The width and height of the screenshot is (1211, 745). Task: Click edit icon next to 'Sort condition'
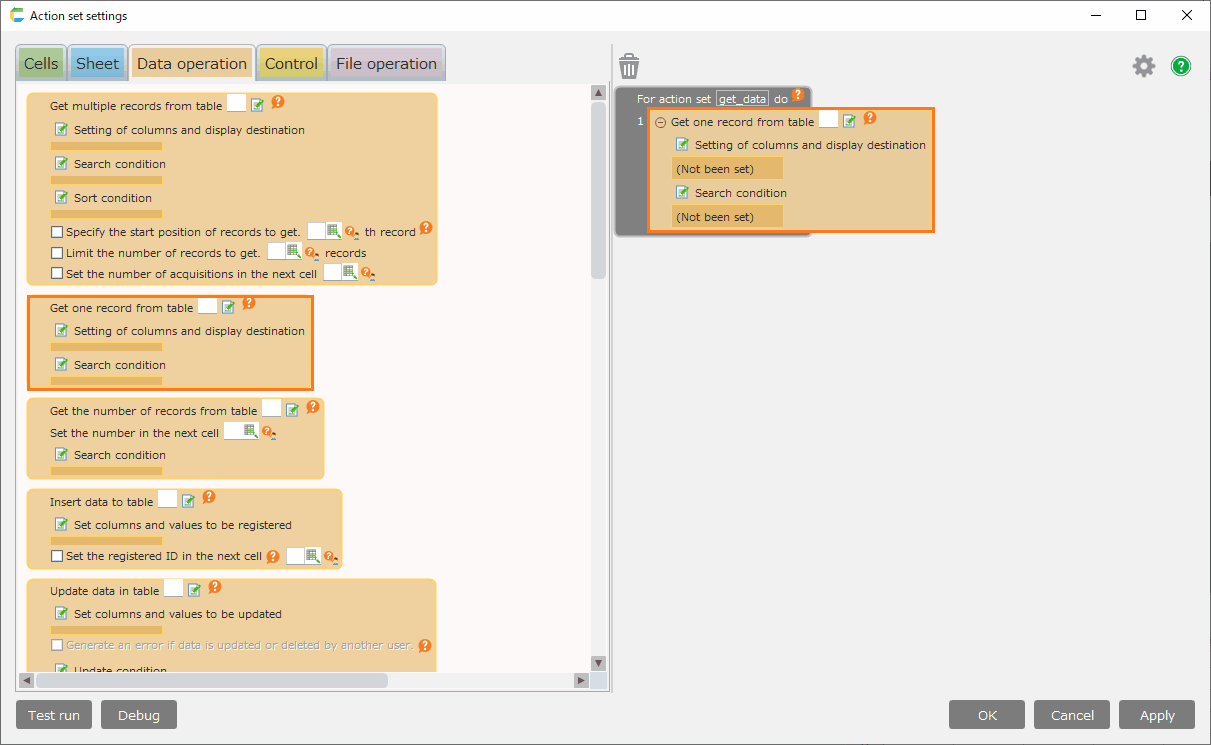[61, 197]
